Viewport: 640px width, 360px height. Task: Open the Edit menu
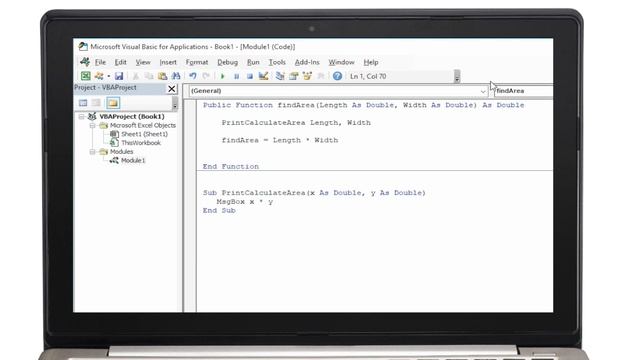pos(120,62)
